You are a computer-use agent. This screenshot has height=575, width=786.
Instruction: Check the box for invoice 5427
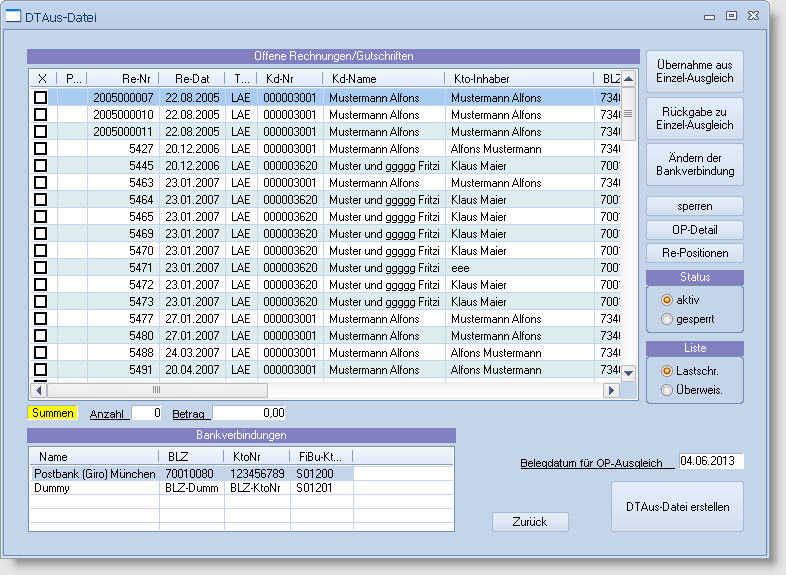click(41, 149)
